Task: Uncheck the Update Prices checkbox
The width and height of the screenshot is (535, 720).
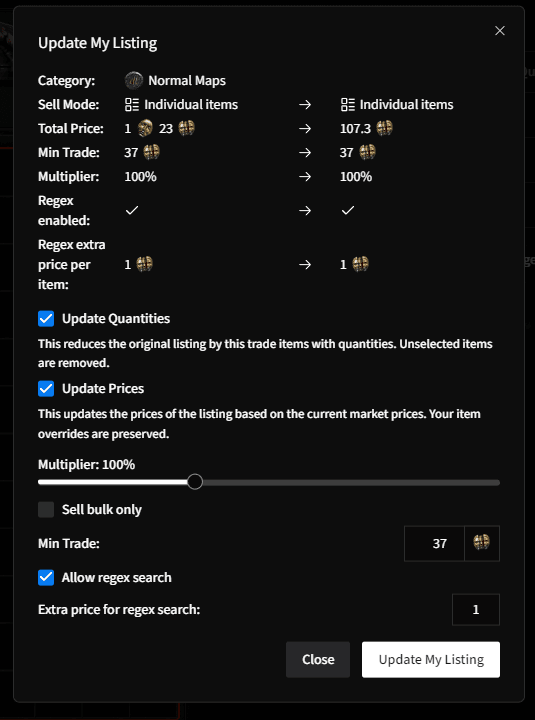Action: (x=46, y=388)
